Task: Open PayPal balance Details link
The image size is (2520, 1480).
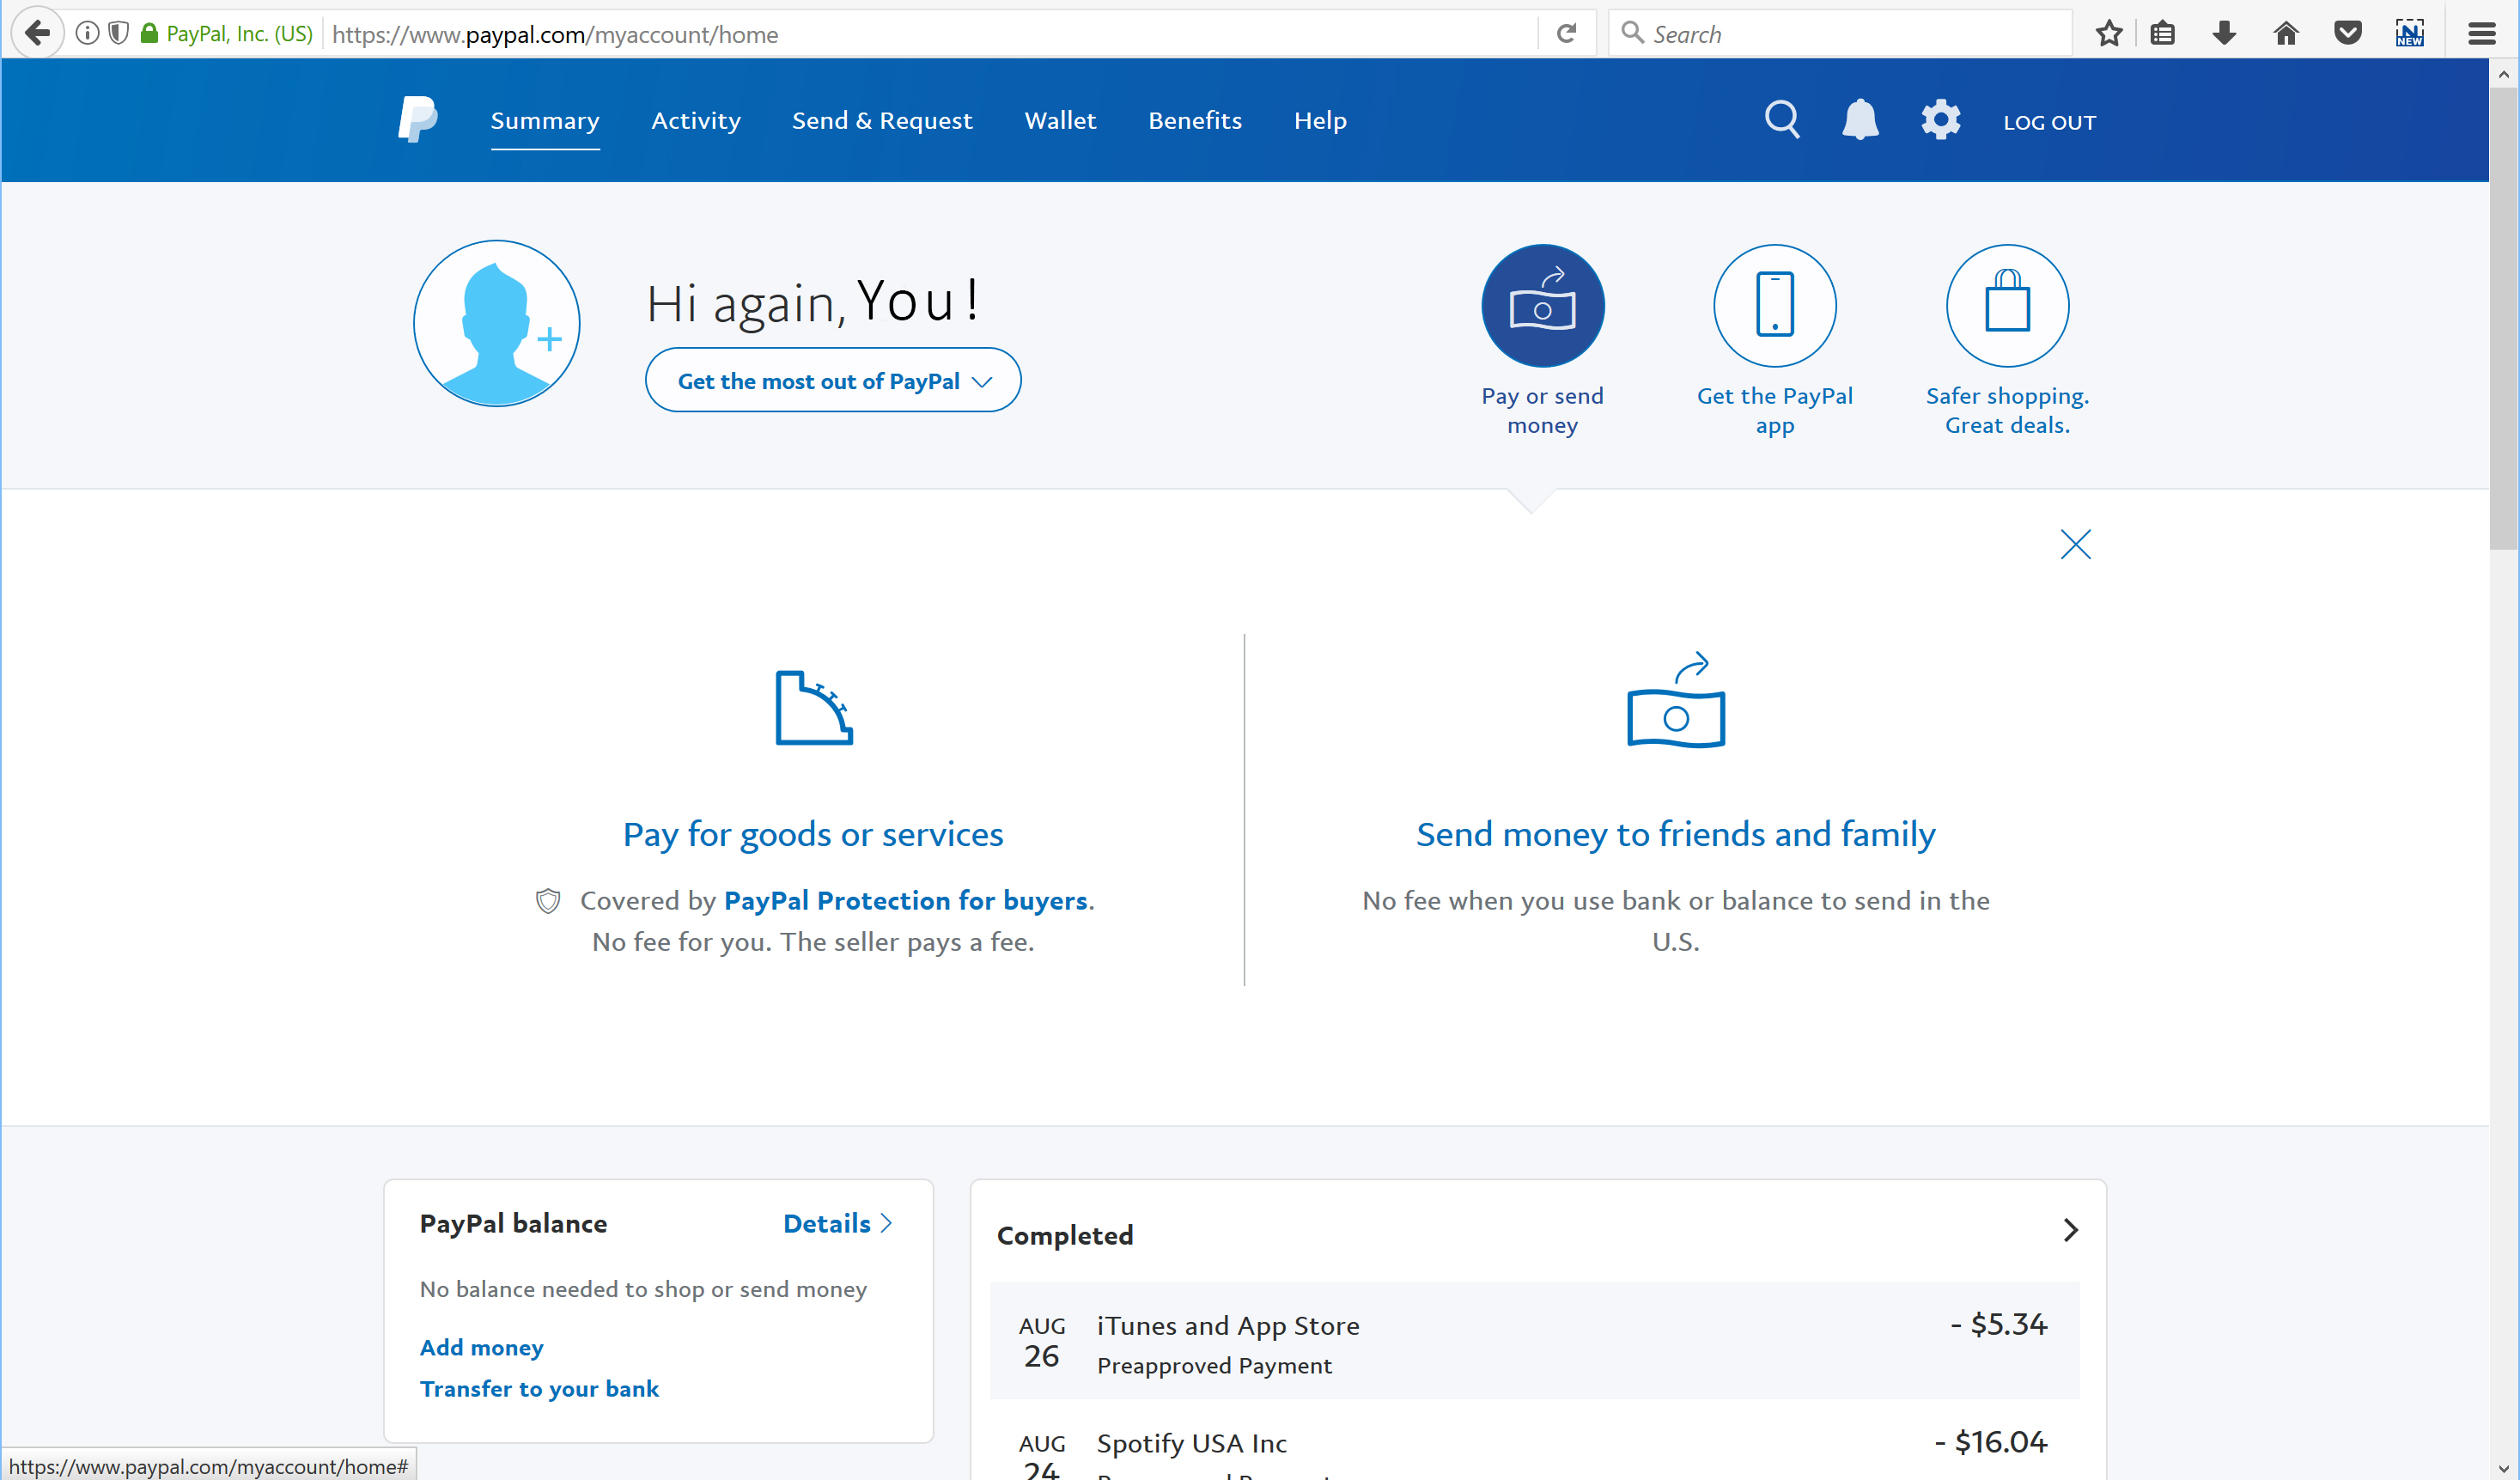Action: click(x=837, y=1224)
